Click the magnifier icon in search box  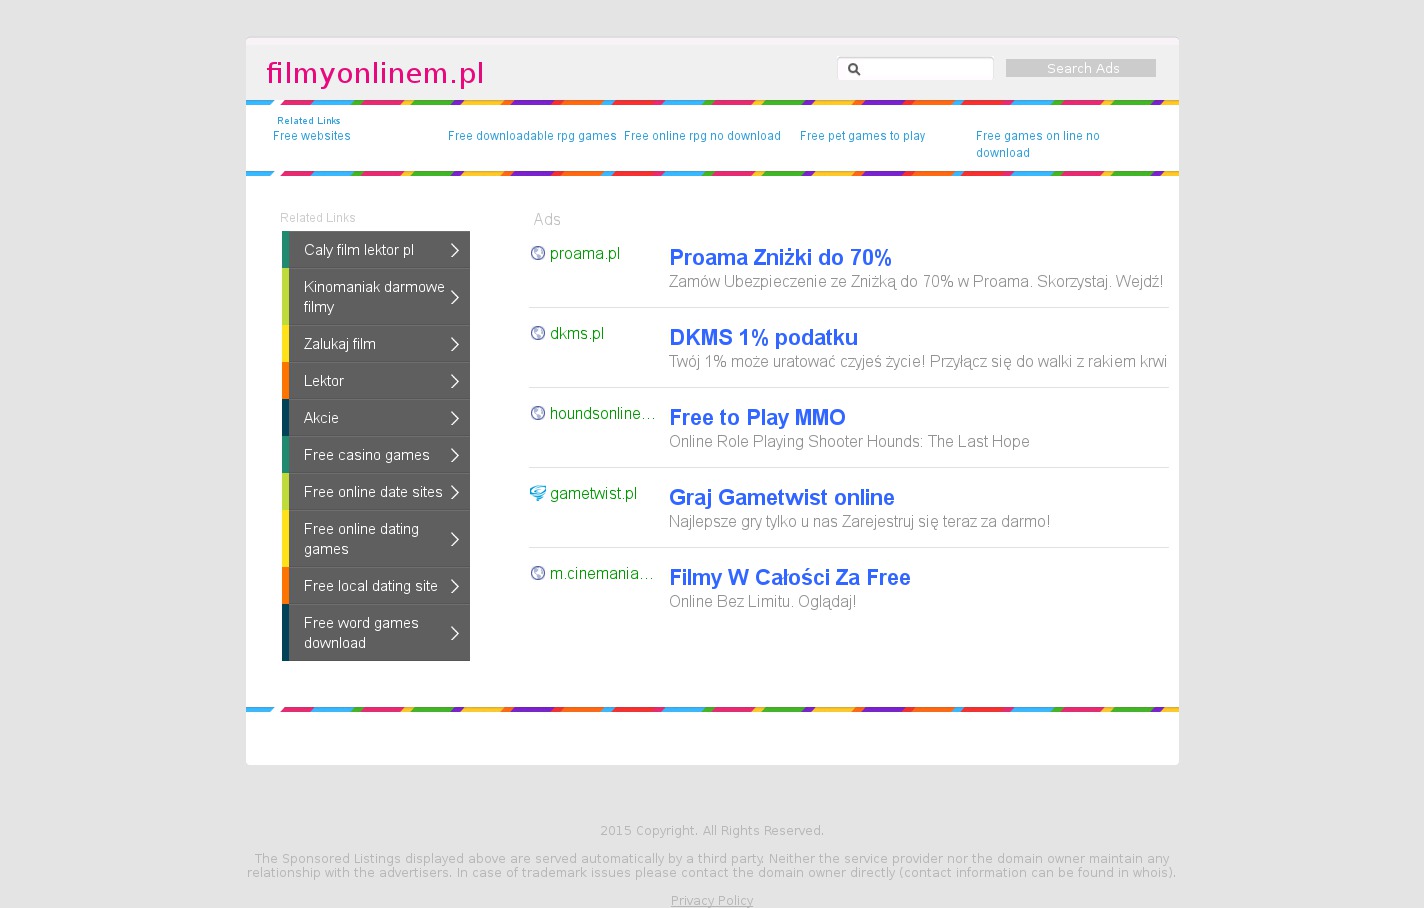(854, 69)
